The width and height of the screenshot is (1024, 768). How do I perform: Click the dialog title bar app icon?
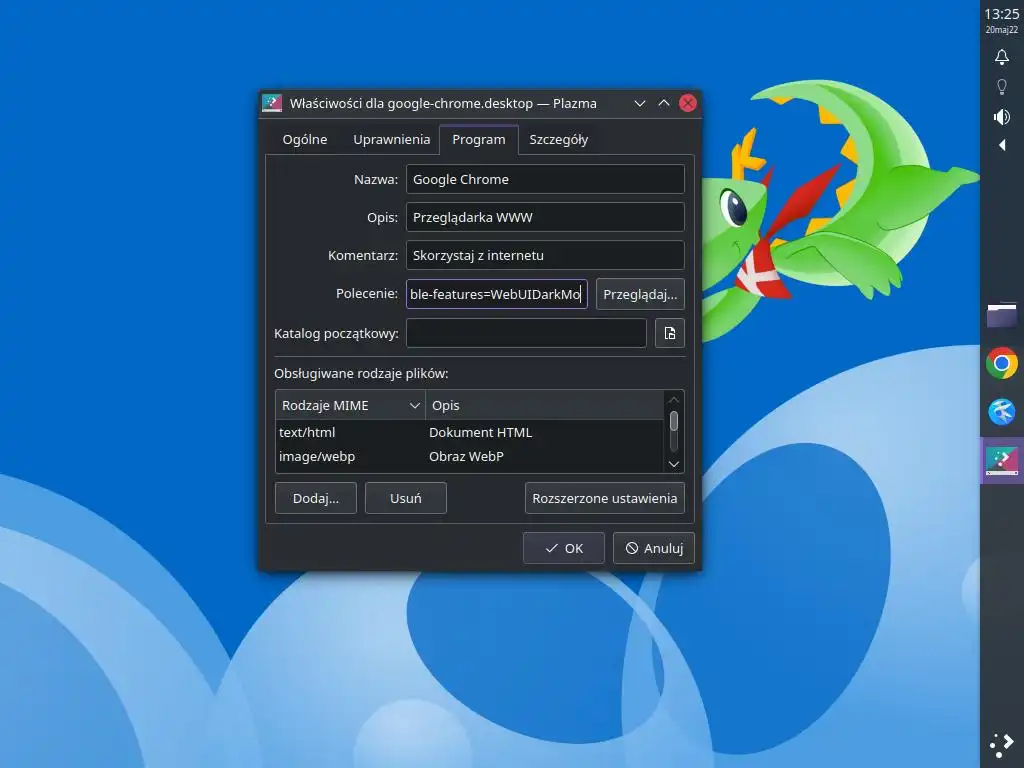(x=272, y=103)
